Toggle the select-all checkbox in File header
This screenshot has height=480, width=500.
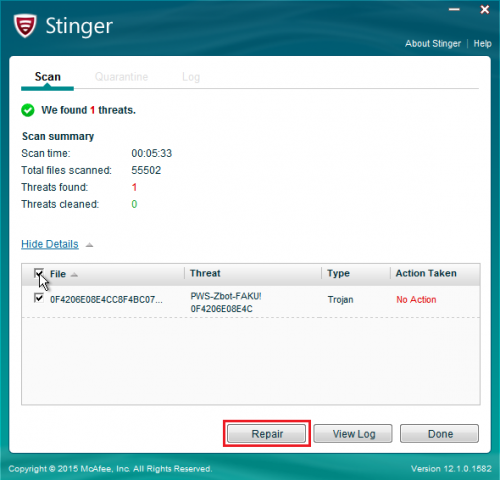39,273
